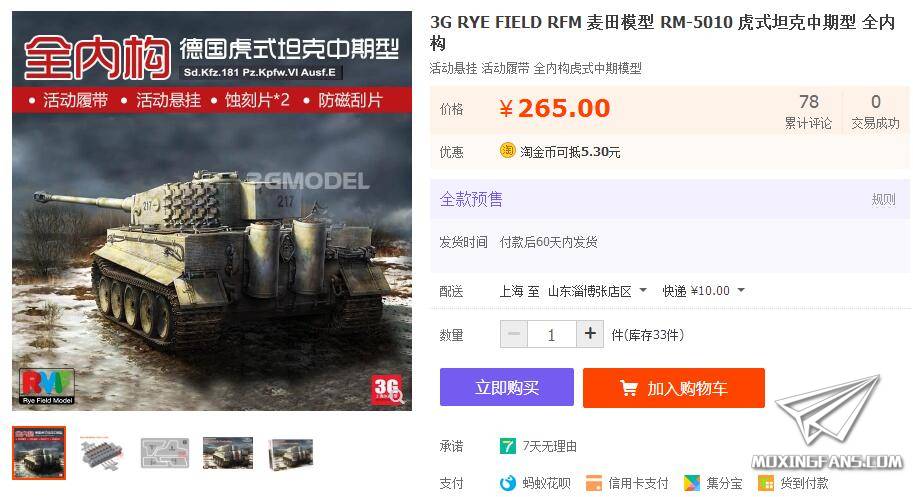Click the quantity input field

551,334
